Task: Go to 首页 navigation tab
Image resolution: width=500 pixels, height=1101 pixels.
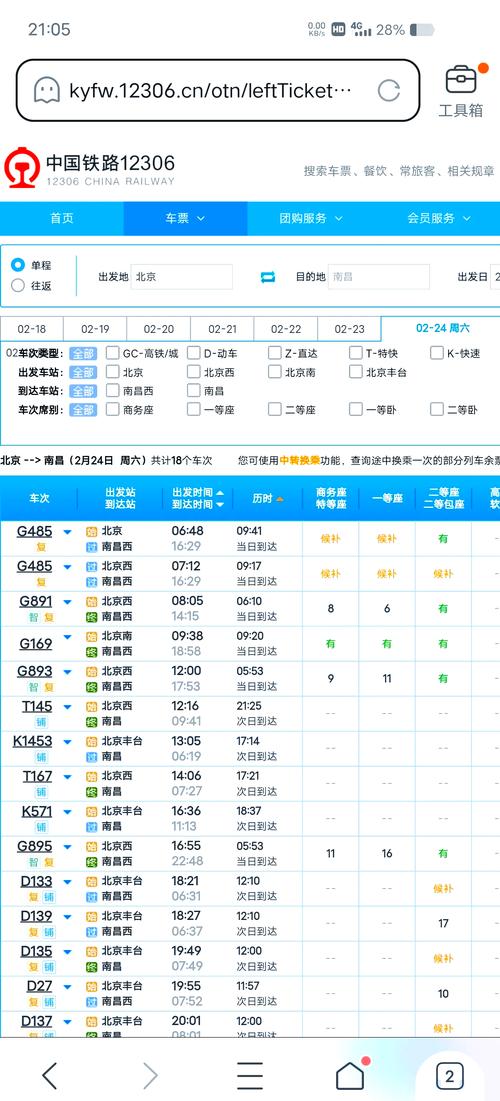Action: click(62, 218)
